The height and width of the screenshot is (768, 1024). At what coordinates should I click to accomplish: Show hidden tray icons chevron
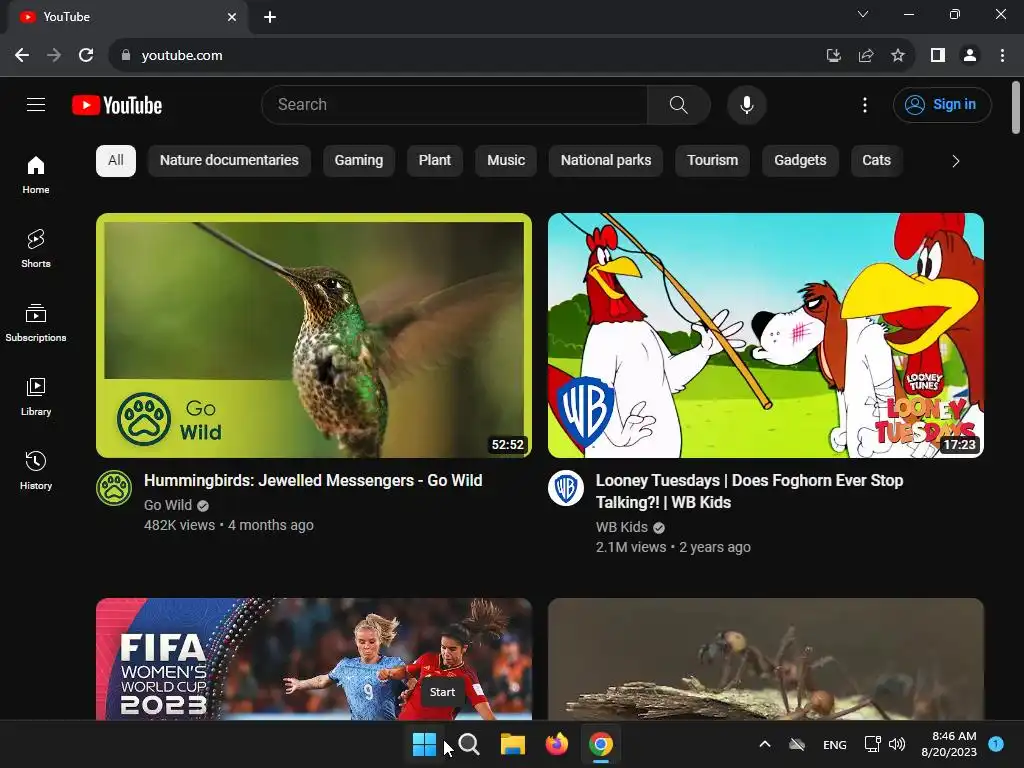pyautogui.click(x=765, y=744)
